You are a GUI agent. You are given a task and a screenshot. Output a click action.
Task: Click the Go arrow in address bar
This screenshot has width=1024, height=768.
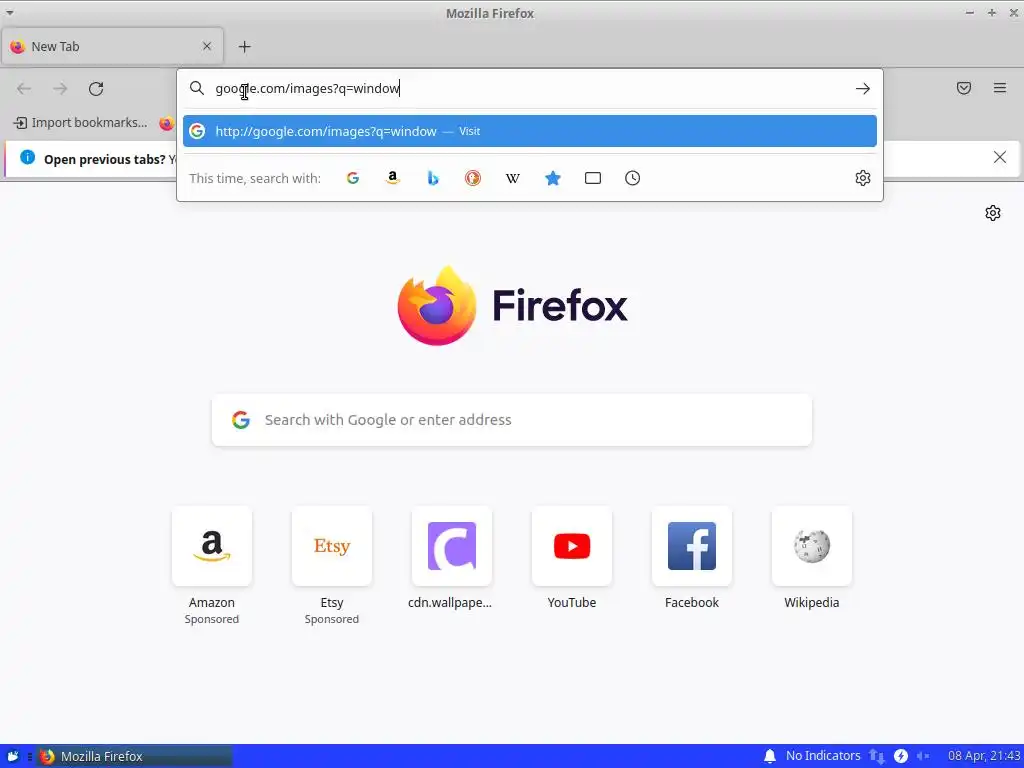(863, 88)
